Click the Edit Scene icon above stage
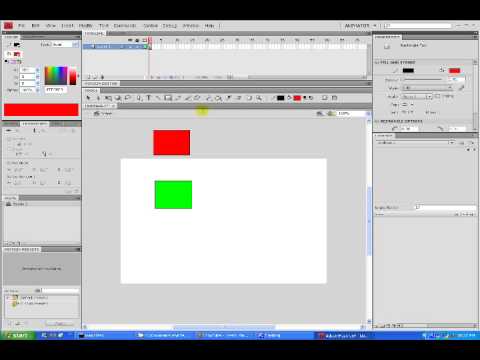This screenshot has width=480, height=360. [x=319, y=114]
